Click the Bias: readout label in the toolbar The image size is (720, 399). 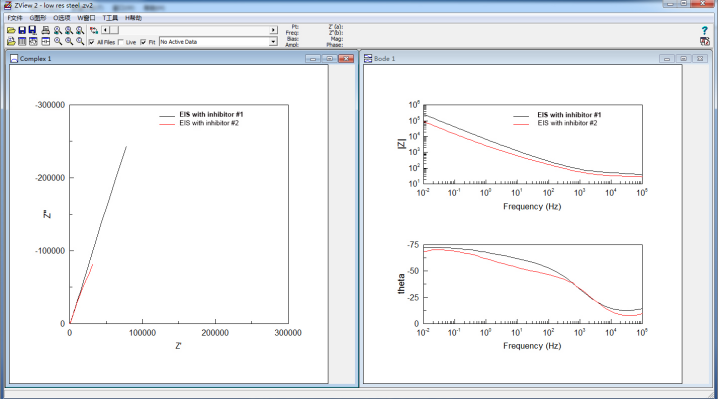pos(292,39)
